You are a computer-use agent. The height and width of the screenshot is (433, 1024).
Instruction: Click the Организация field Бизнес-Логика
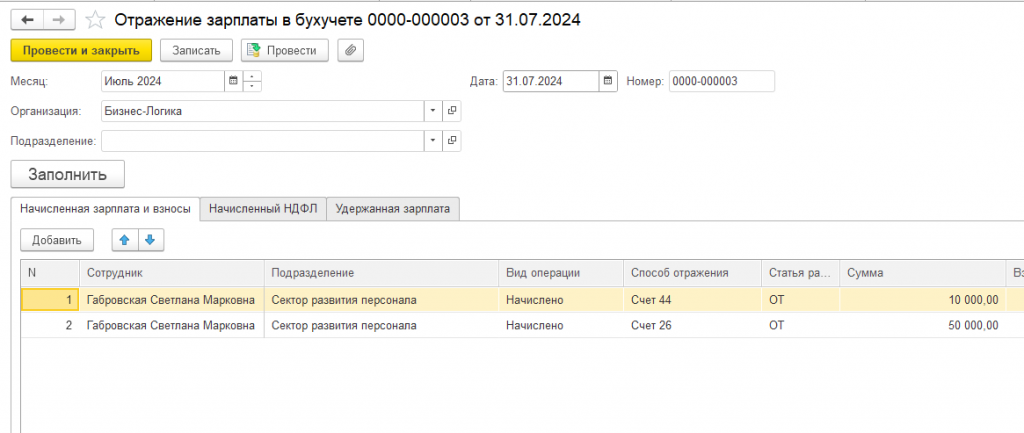[263, 112]
